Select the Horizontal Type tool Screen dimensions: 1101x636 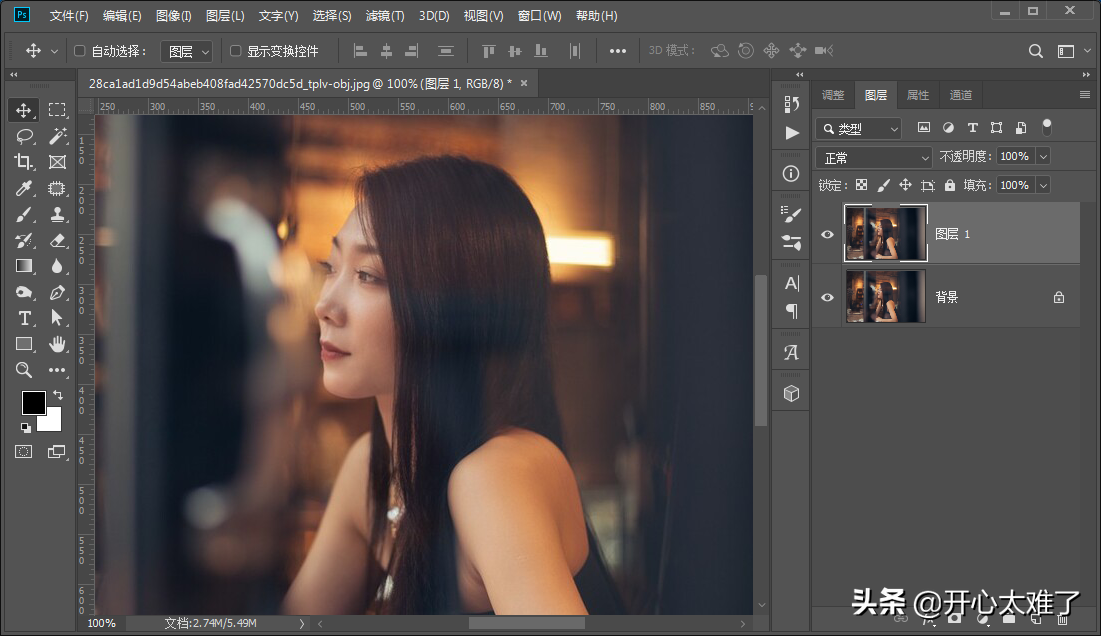click(x=24, y=318)
